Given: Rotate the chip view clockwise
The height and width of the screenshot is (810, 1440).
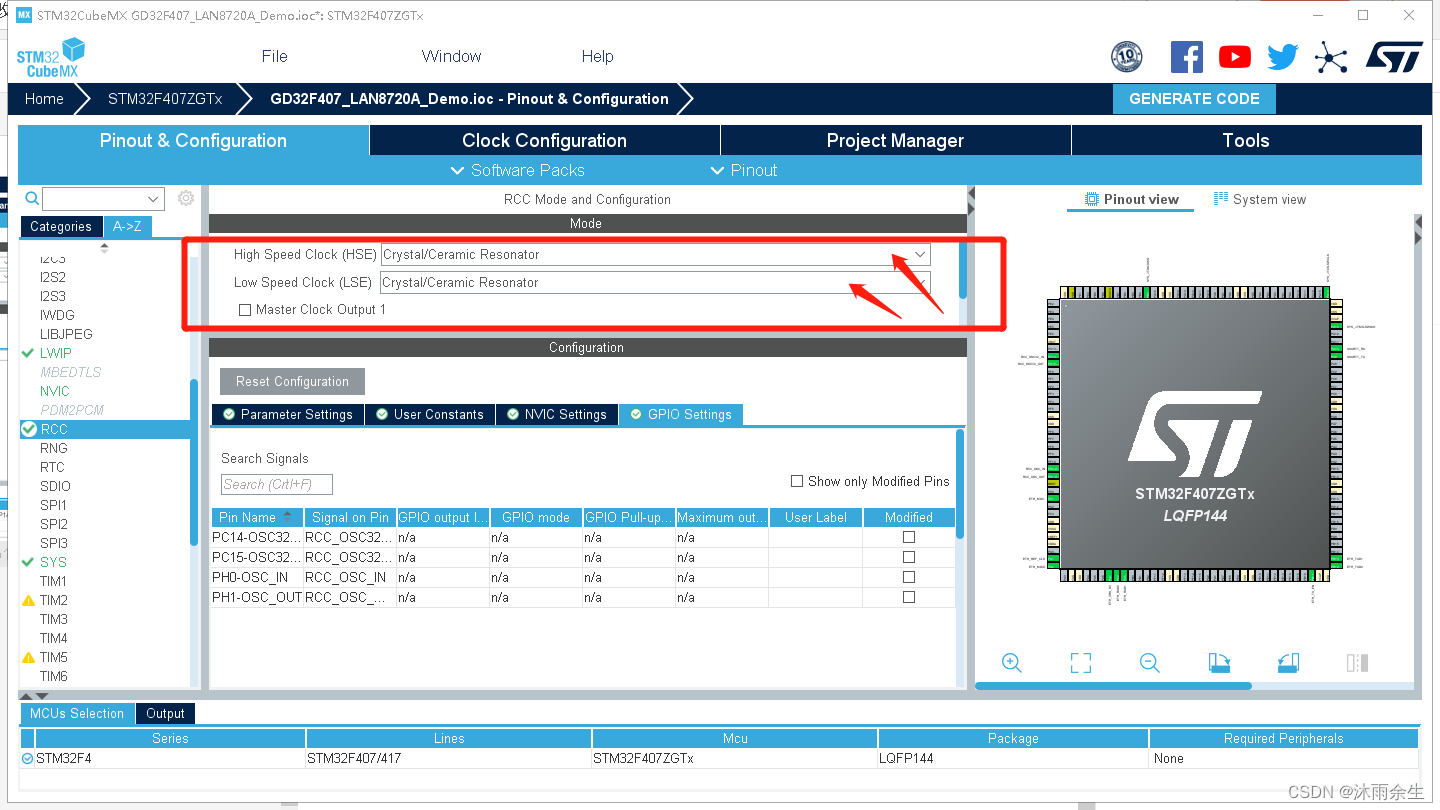Looking at the screenshot, I should click(x=1219, y=663).
